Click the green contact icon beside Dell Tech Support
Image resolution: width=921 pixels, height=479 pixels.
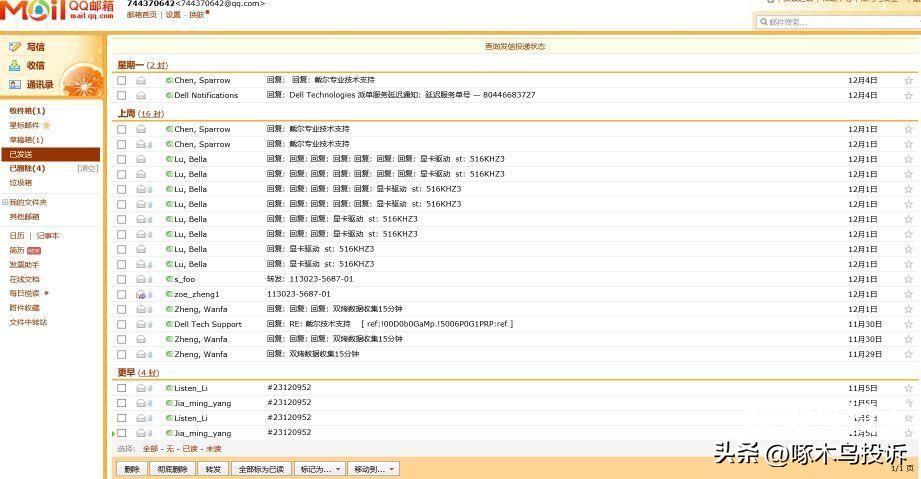(x=169, y=324)
